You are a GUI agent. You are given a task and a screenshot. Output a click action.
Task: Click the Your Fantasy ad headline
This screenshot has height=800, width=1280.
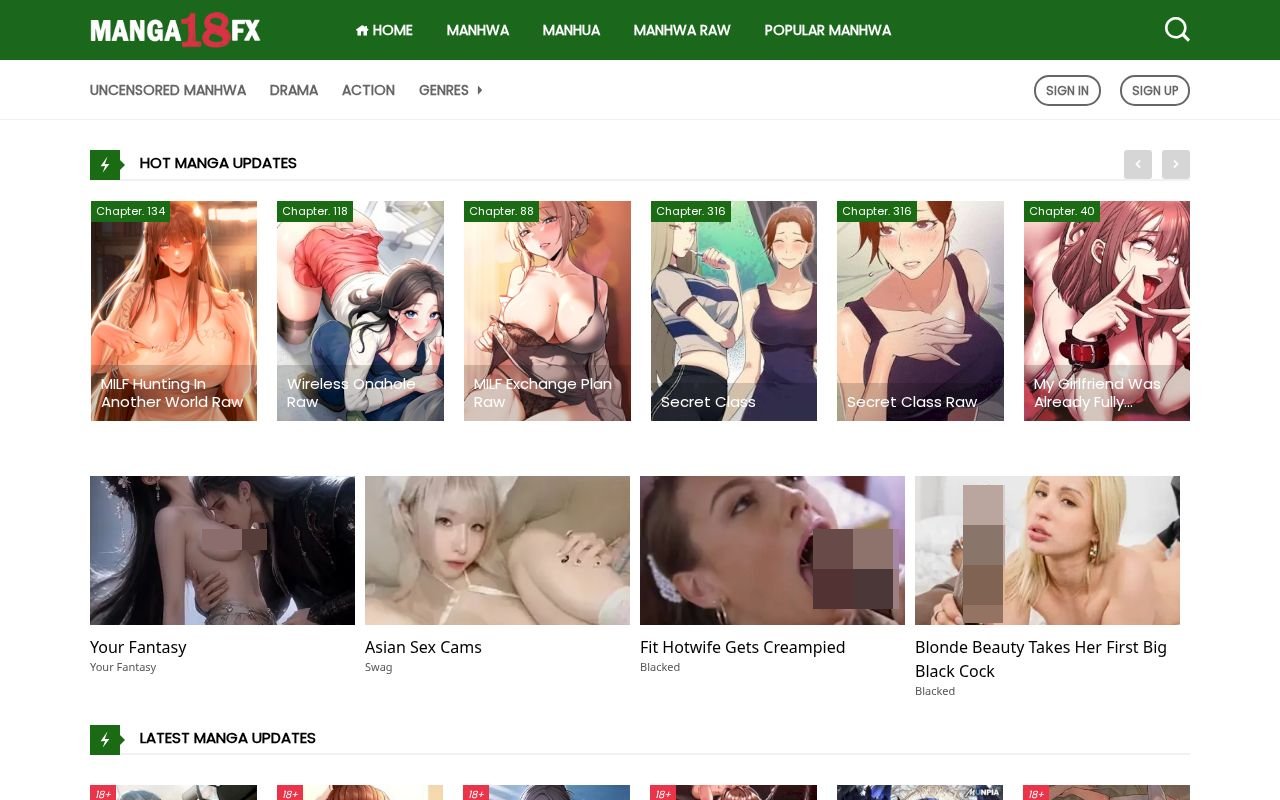(x=138, y=647)
